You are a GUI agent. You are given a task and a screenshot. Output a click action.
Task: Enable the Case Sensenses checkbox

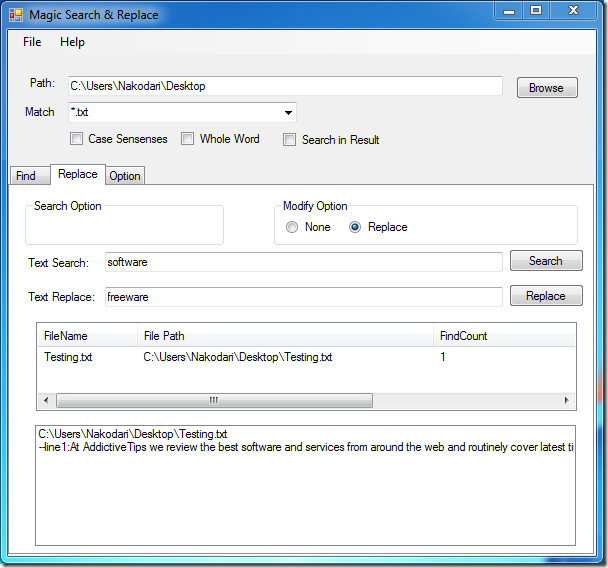76,139
